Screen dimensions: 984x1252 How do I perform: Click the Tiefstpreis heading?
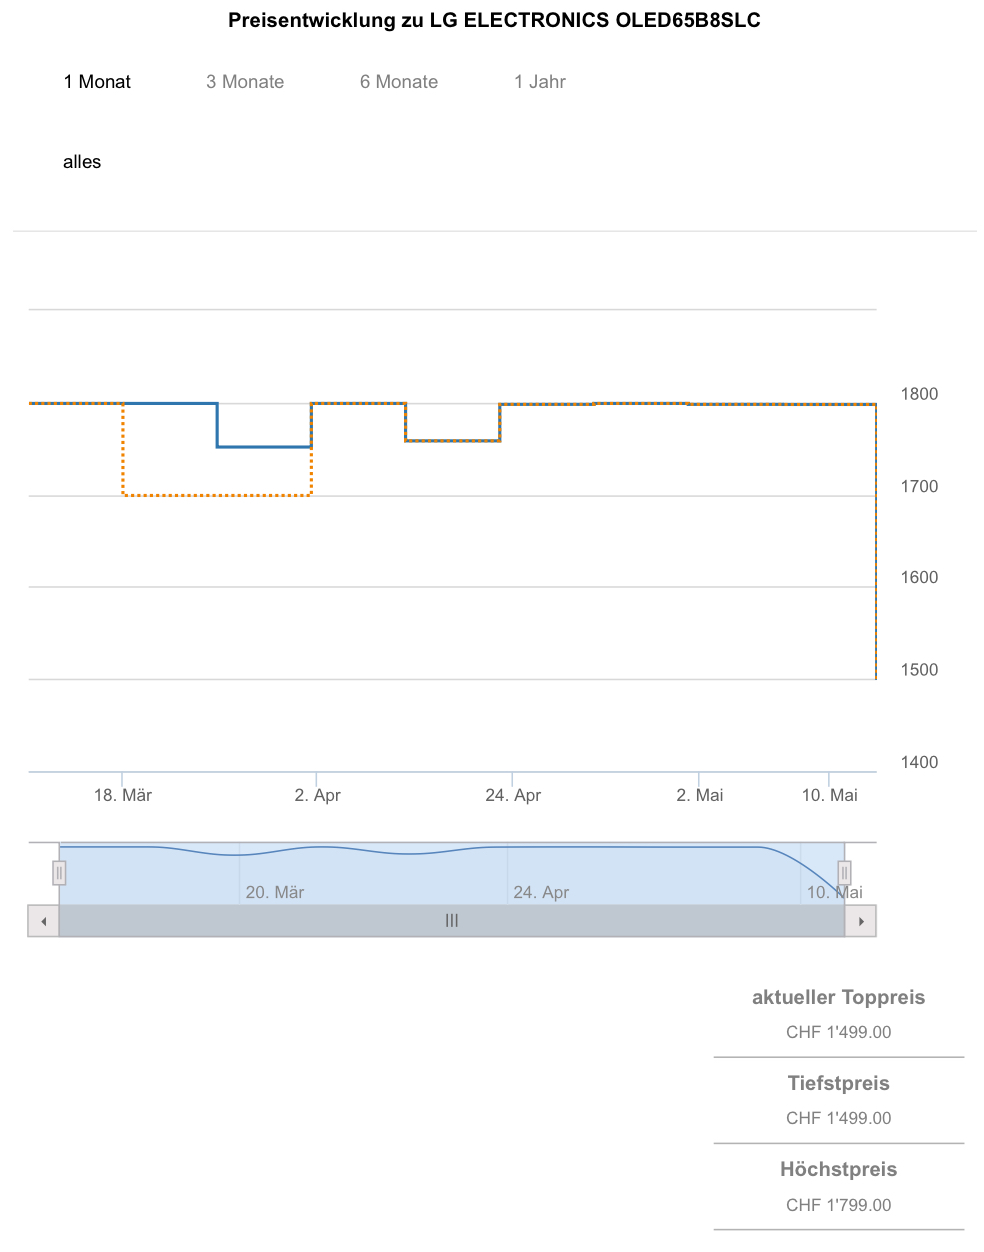click(838, 1083)
